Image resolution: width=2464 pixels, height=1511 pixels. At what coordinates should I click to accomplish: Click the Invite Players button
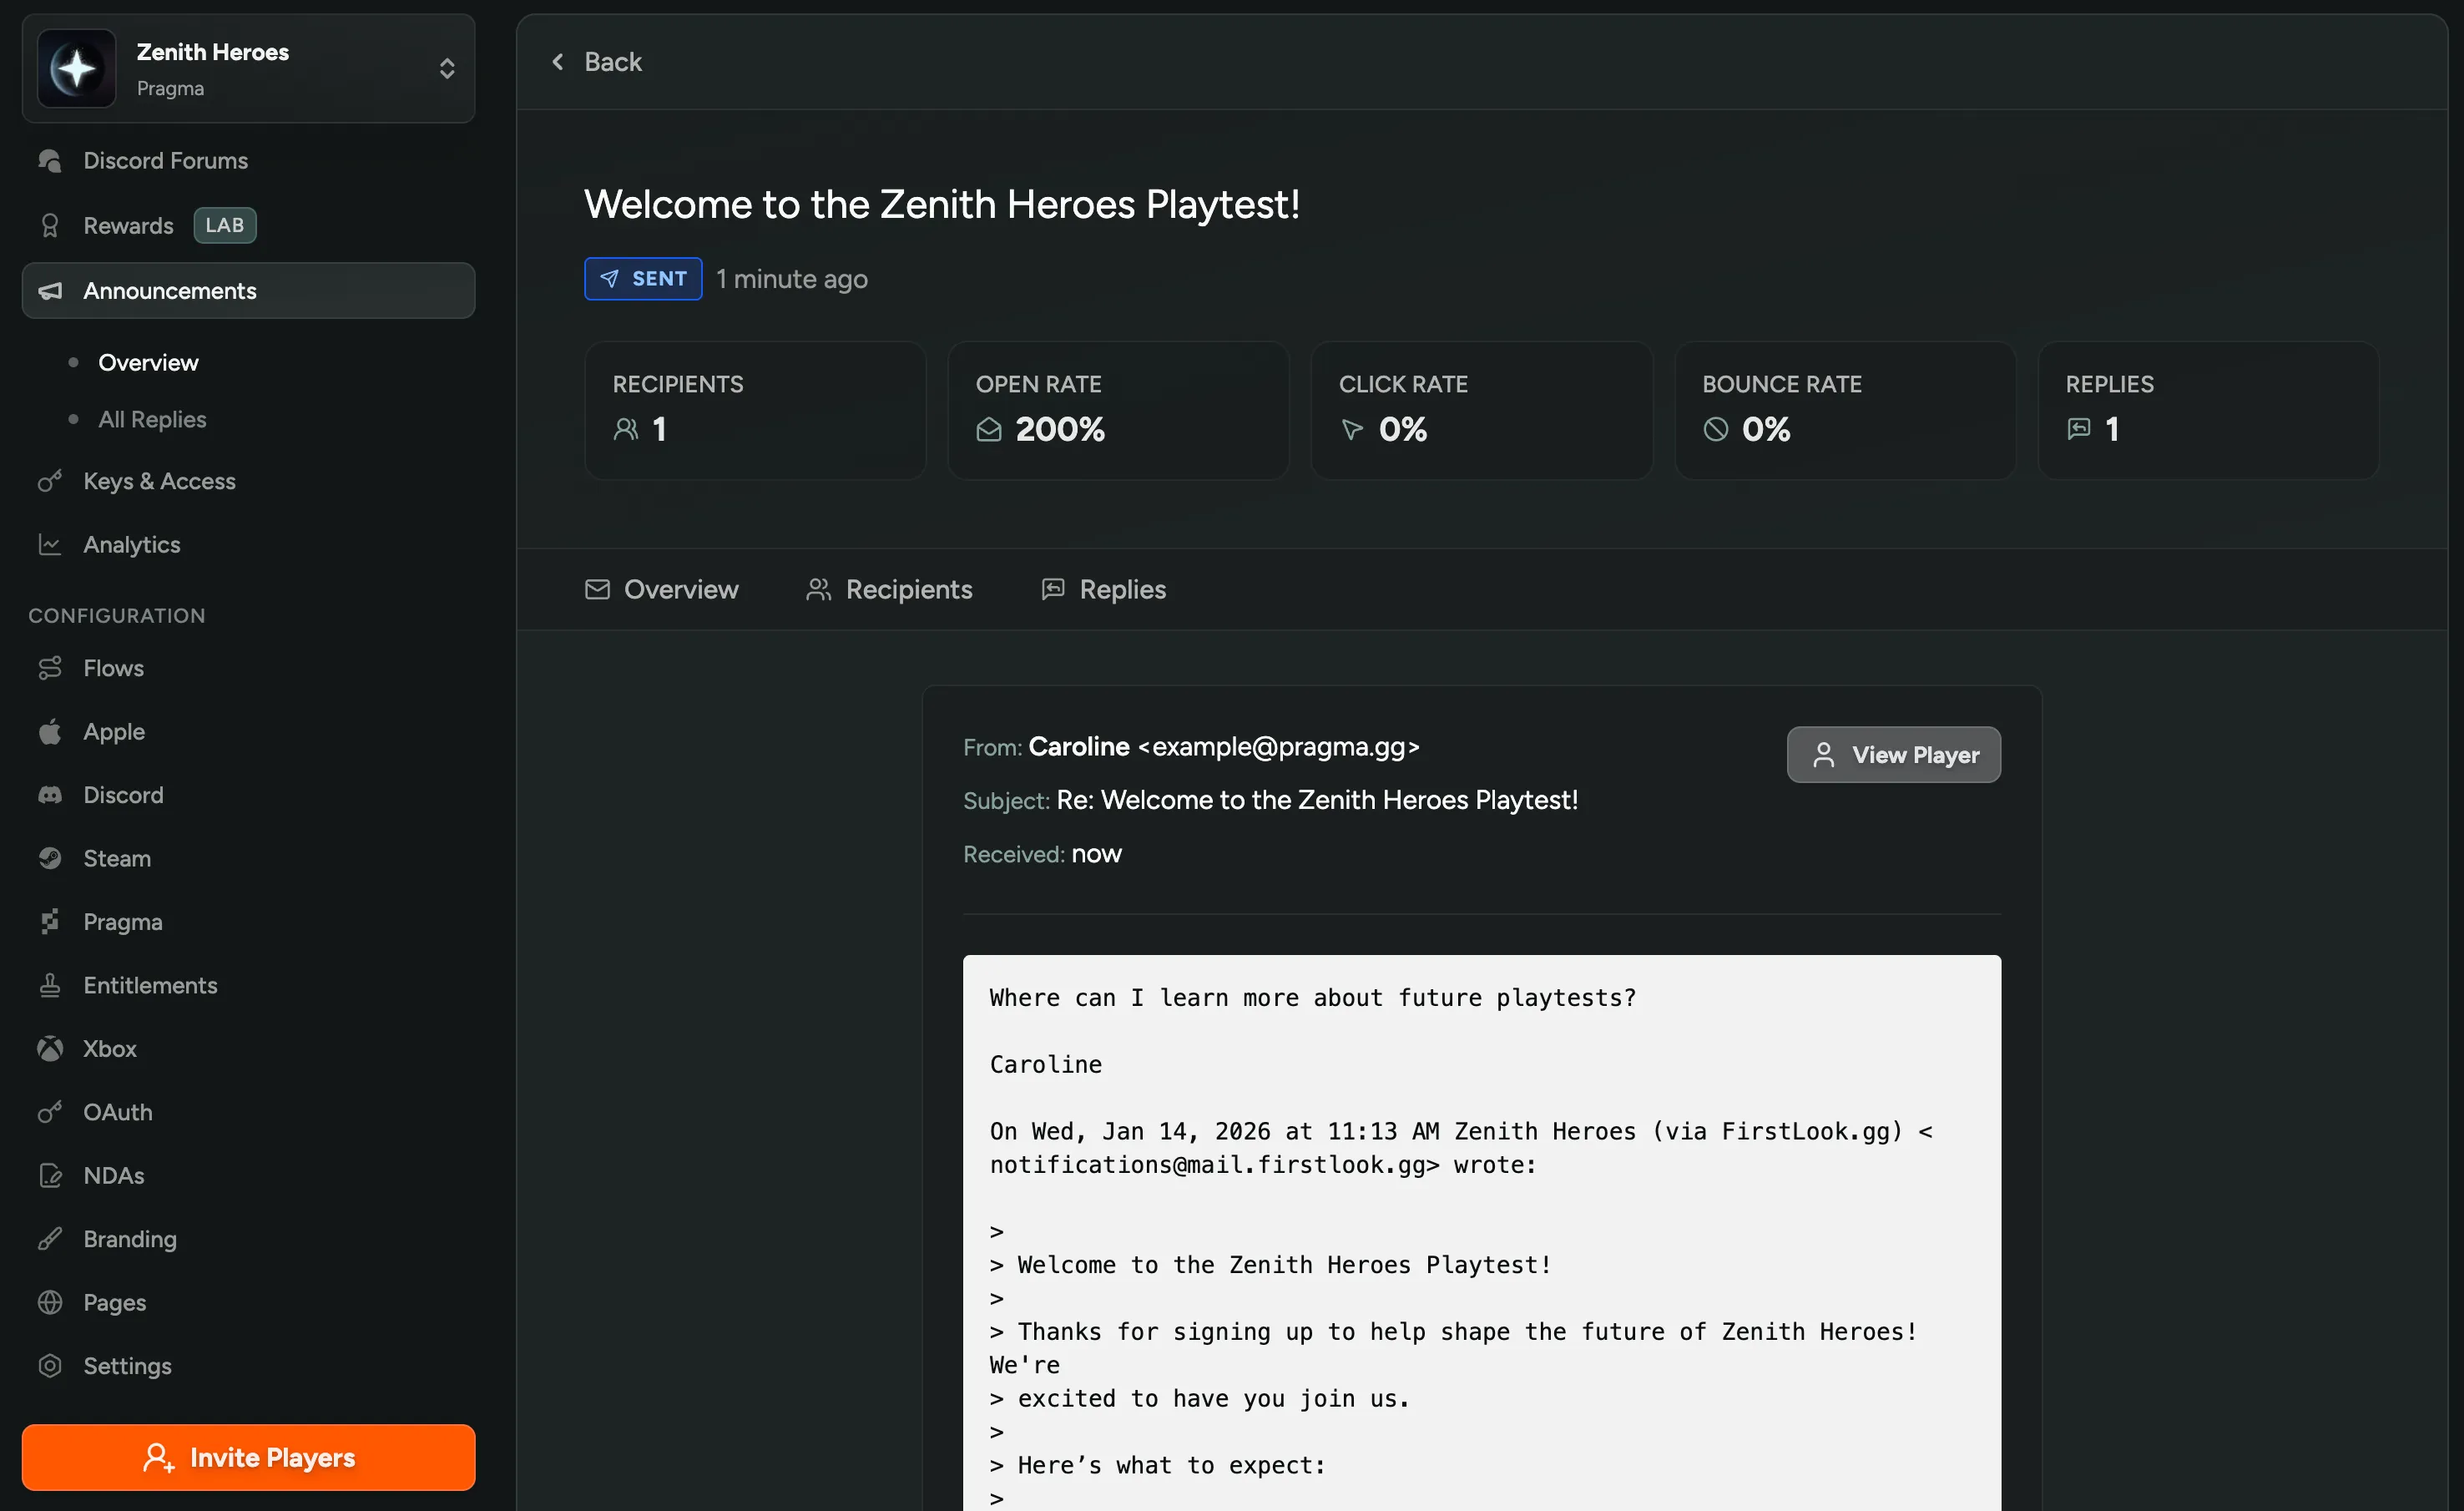point(248,1457)
